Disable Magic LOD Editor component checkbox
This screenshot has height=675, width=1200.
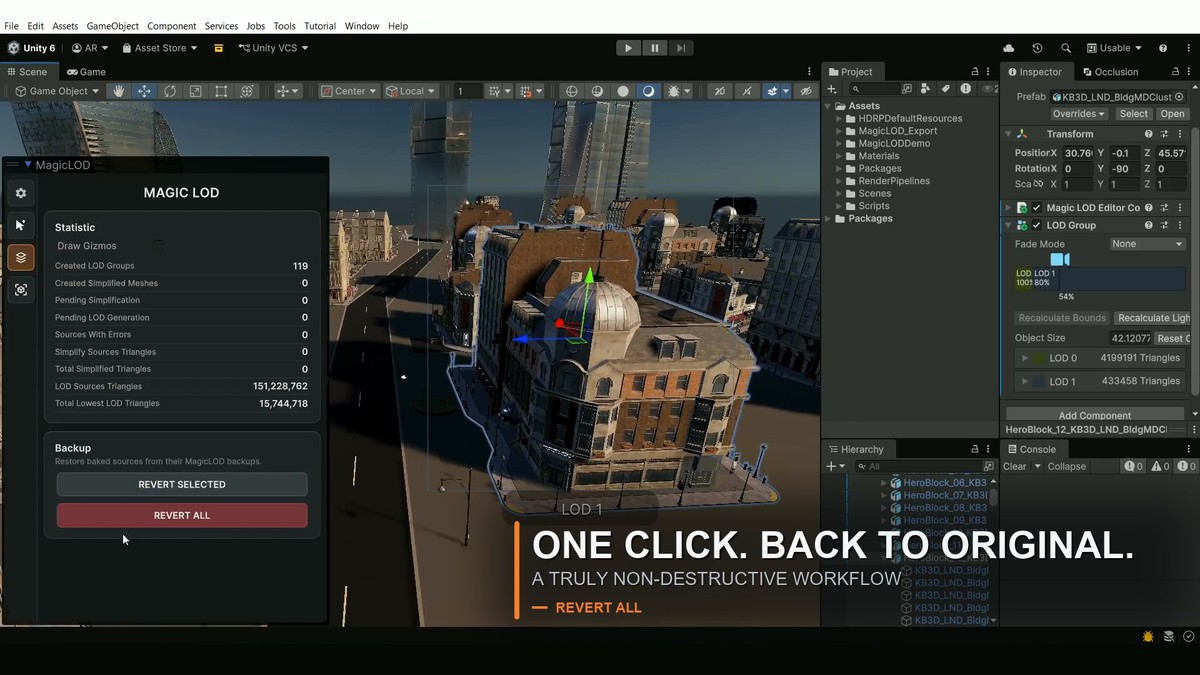[x=1037, y=208]
